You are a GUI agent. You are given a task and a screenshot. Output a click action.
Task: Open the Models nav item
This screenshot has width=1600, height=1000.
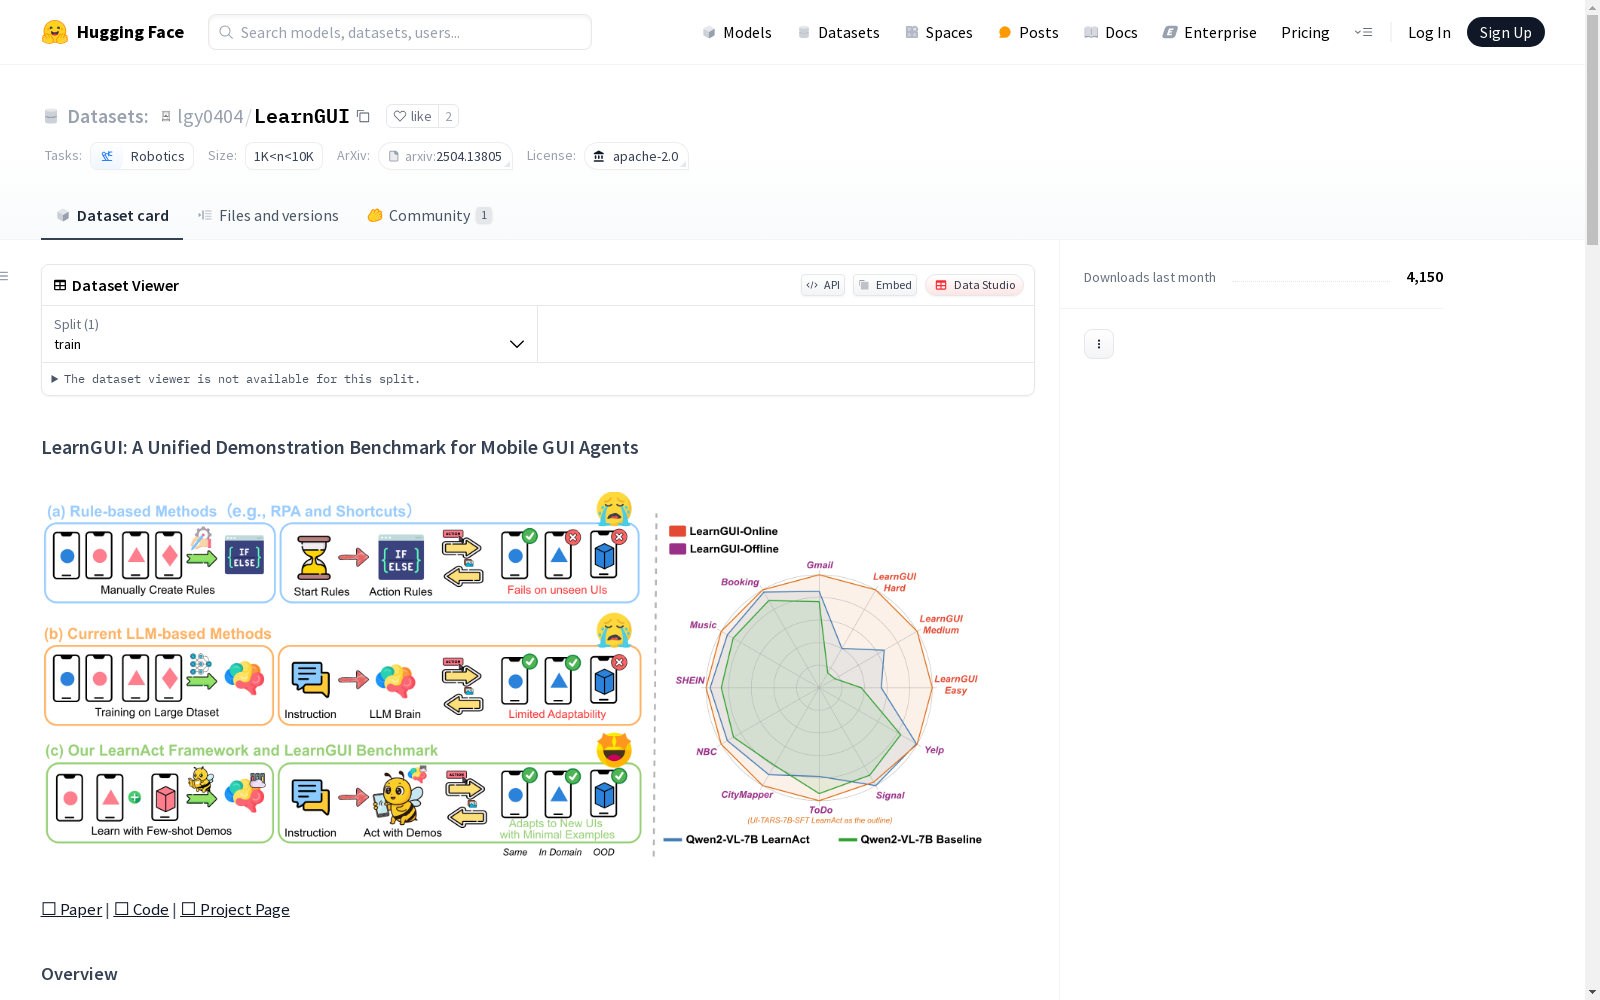click(737, 32)
